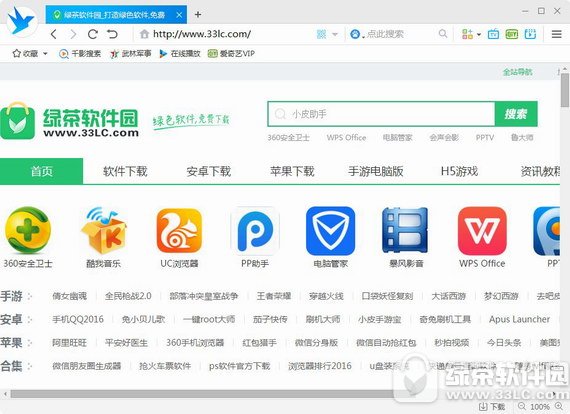
Task: Open 千影搜索 bookmark
Action: [80, 54]
